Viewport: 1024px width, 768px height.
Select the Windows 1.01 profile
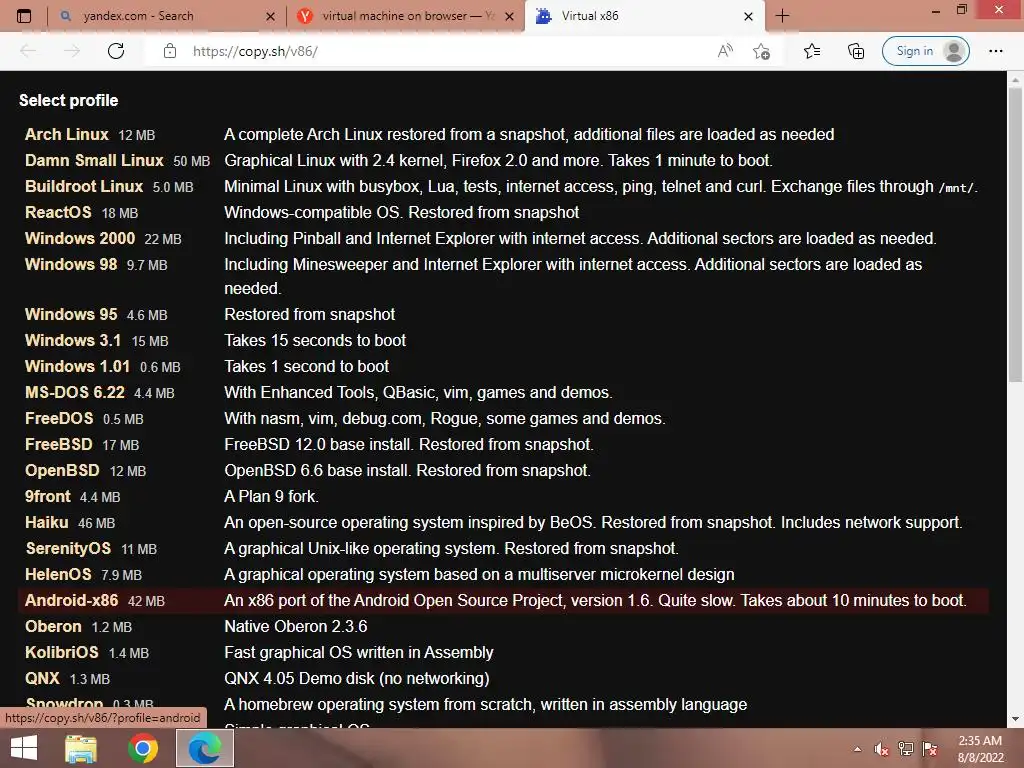point(77,366)
